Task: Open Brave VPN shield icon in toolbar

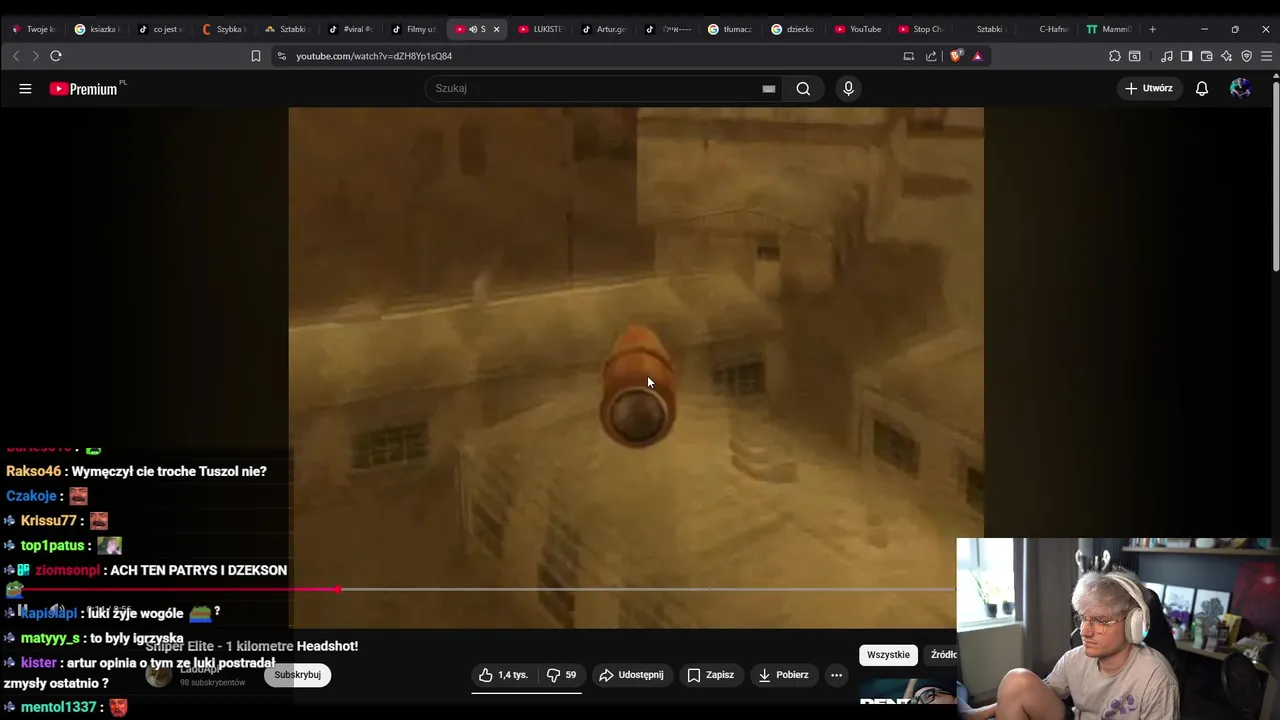Action: pyautogui.click(x=1246, y=56)
